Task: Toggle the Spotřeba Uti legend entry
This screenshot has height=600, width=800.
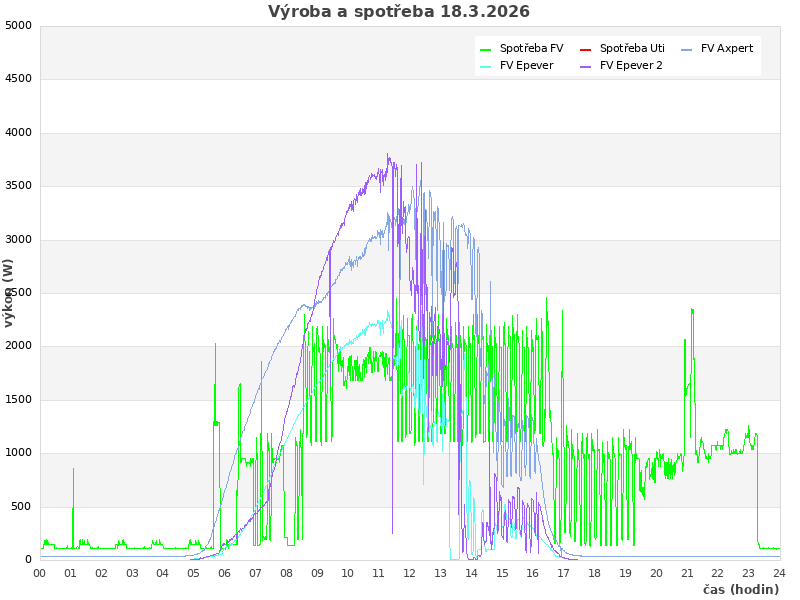Action: pyautogui.click(x=632, y=48)
